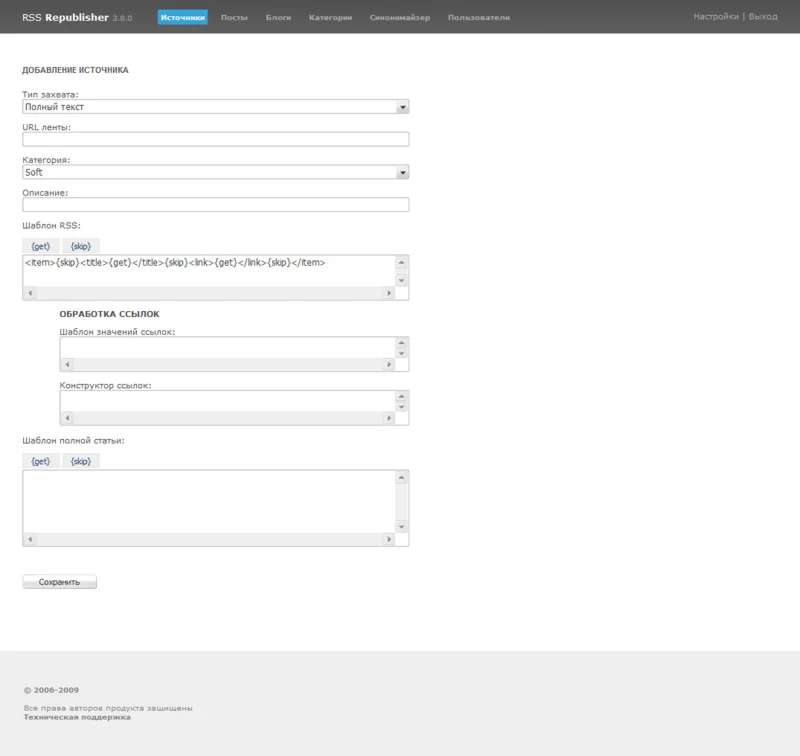Go to the Блоги section
Image resolution: width=800 pixels, height=756 pixels.
(x=279, y=17)
